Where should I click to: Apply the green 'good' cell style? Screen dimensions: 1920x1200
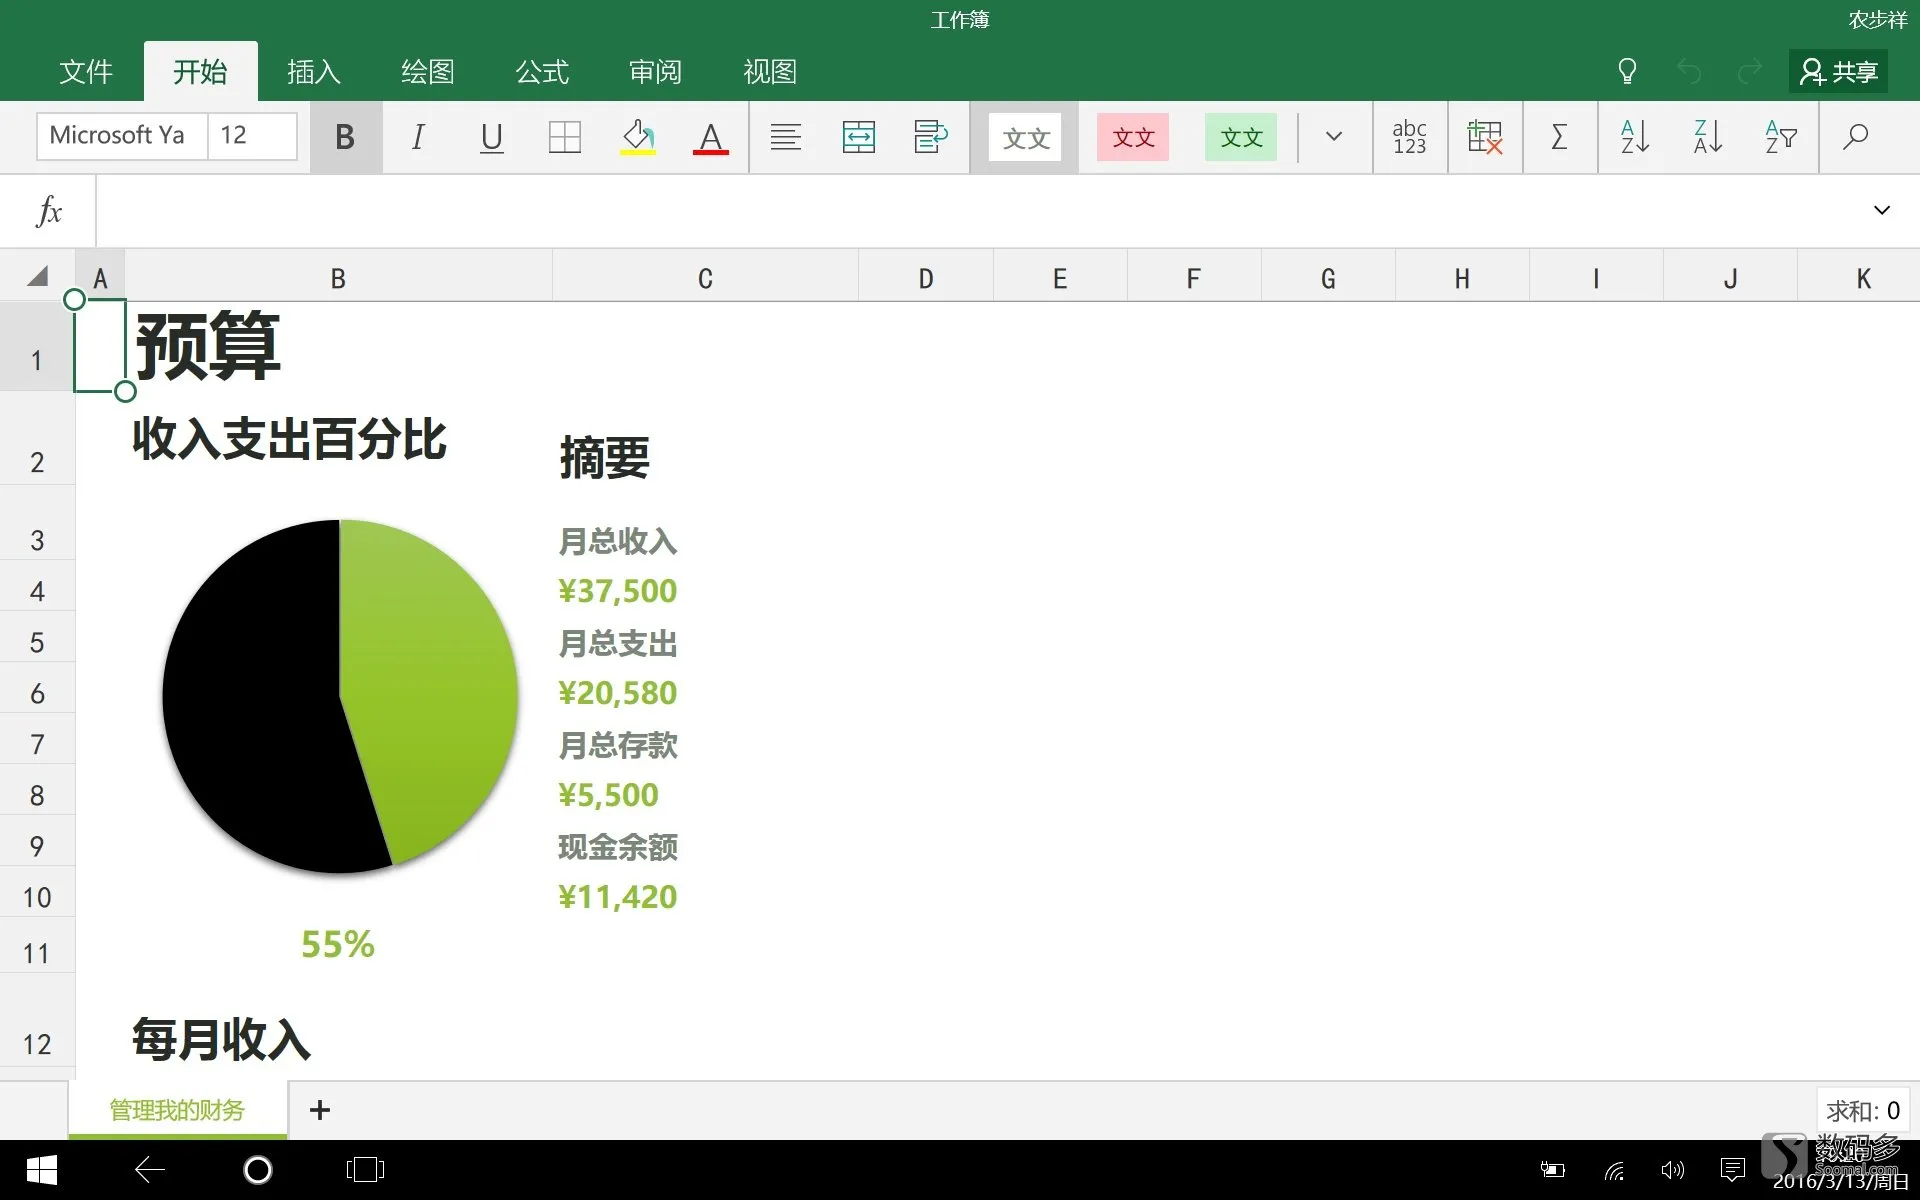click(x=1241, y=137)
